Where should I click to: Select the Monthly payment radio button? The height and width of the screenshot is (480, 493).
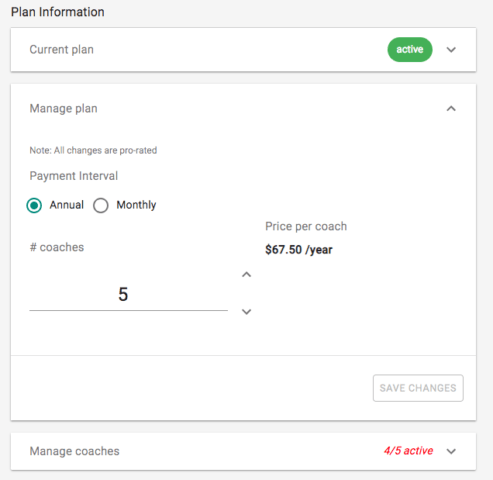click(101, 205)
